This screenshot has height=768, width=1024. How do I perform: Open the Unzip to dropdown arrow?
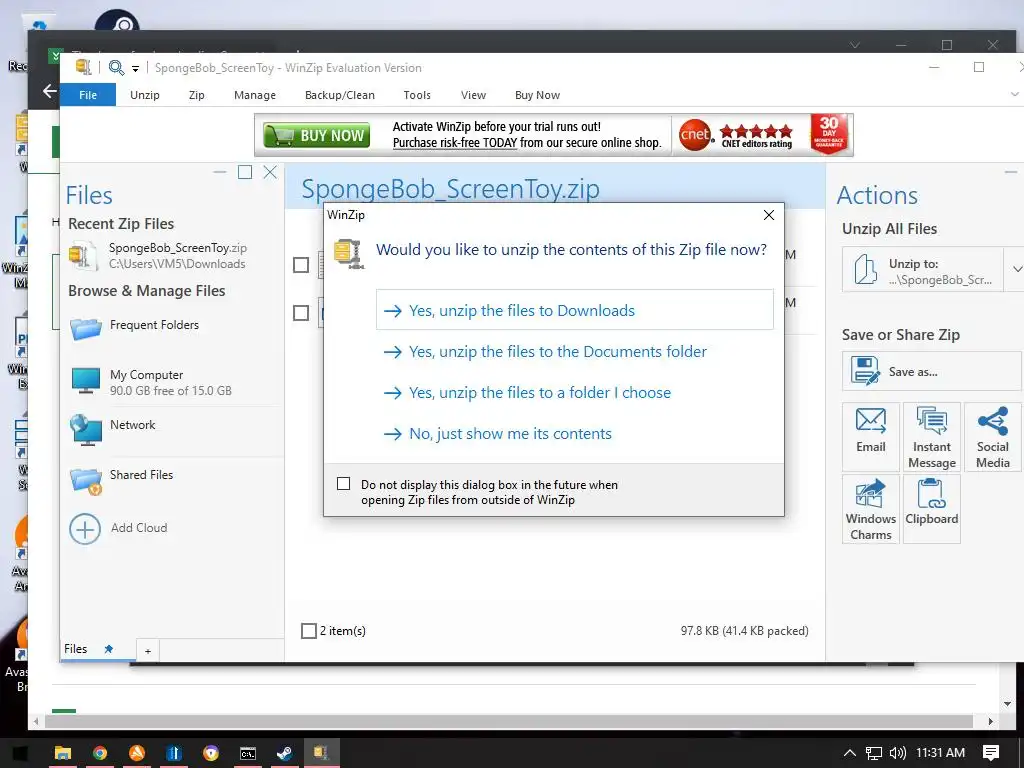tap(1016, 269)
